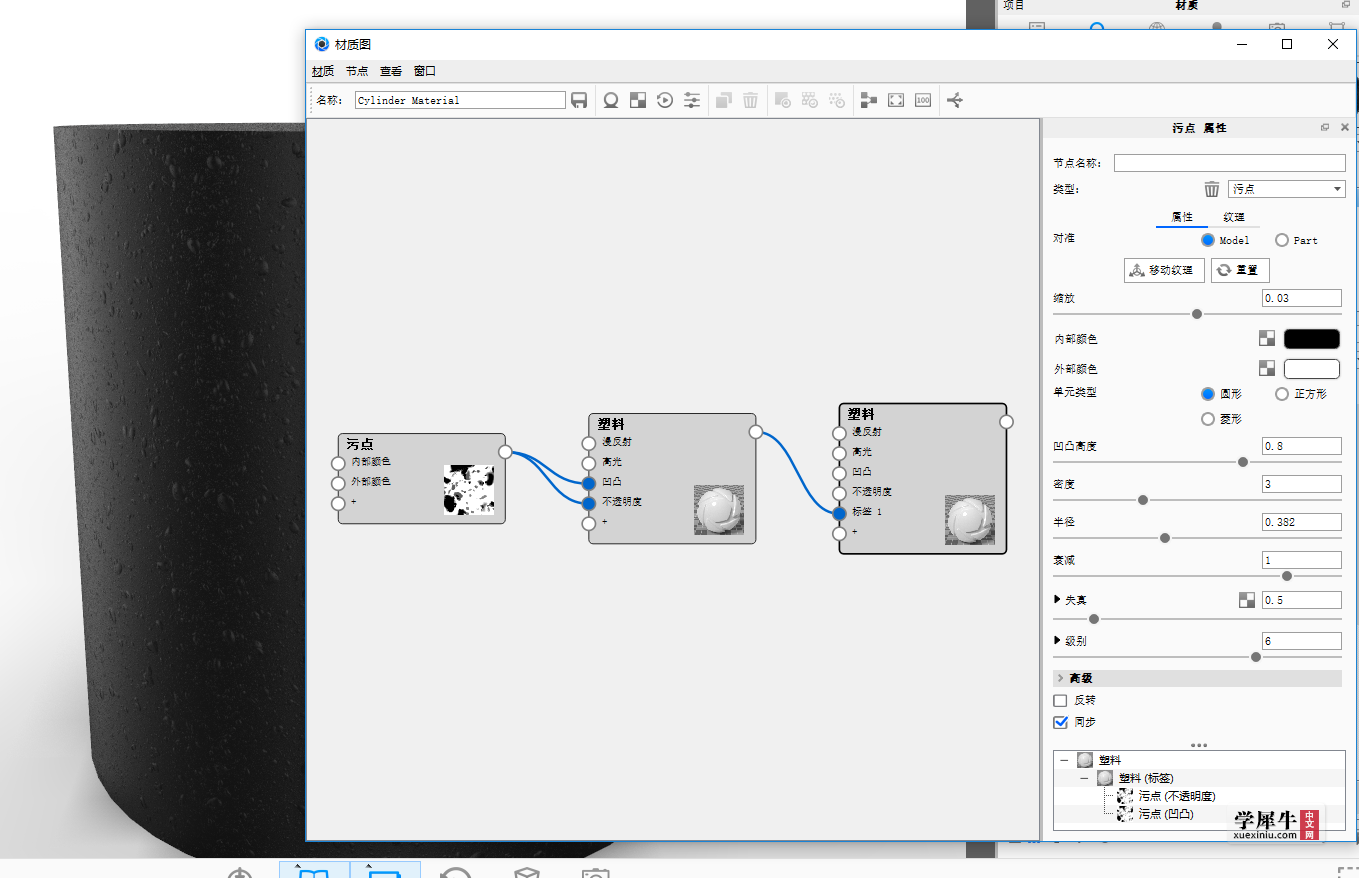Save the material to library icon
Viewport: 1359px width, 878px height.
(579, 100)
